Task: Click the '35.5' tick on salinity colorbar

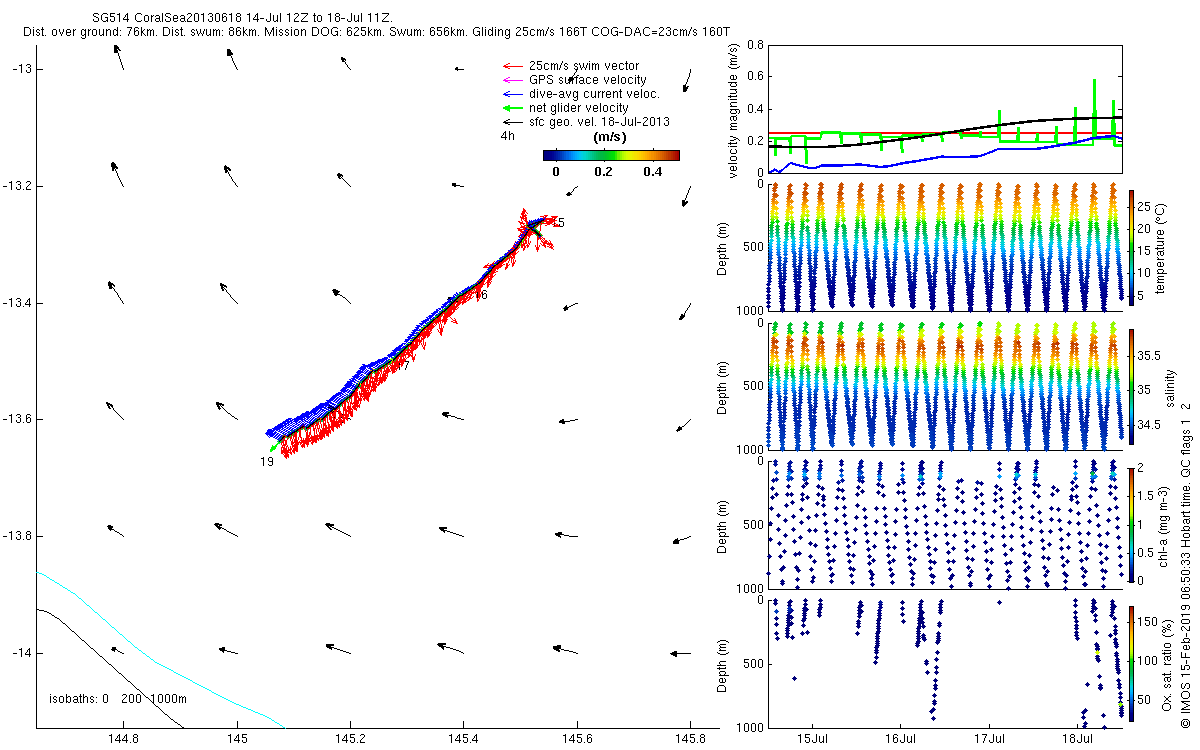Action: 1147,356
